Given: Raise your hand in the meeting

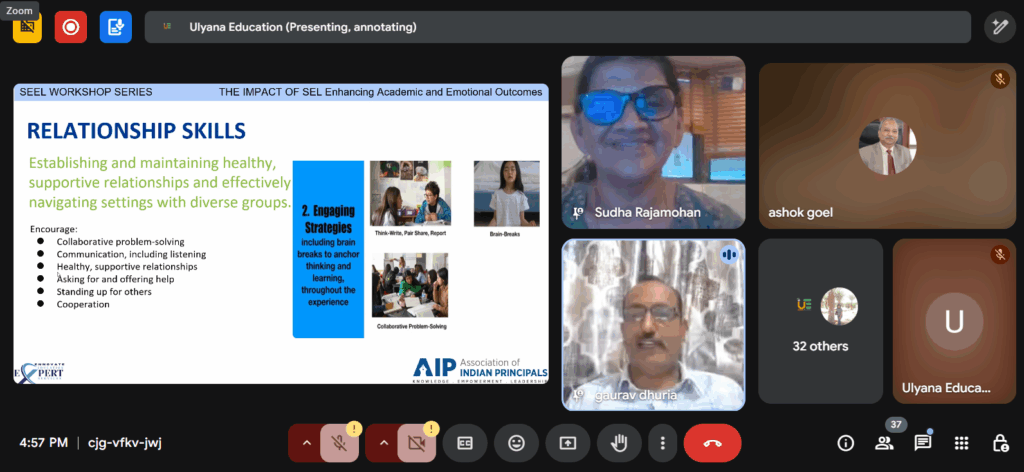Looking at the screenshot, I should tap(618, 443).
